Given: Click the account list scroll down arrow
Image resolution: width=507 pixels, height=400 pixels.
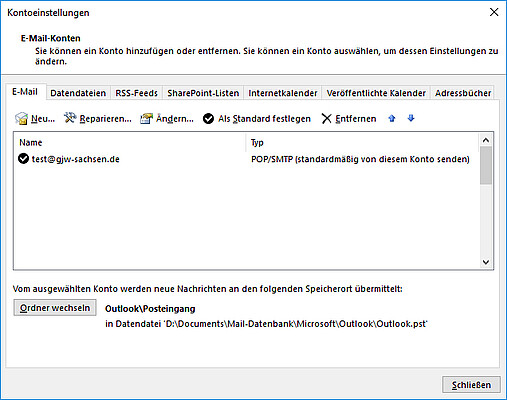Looking at the screenshot, I should (x=486, y=262).
